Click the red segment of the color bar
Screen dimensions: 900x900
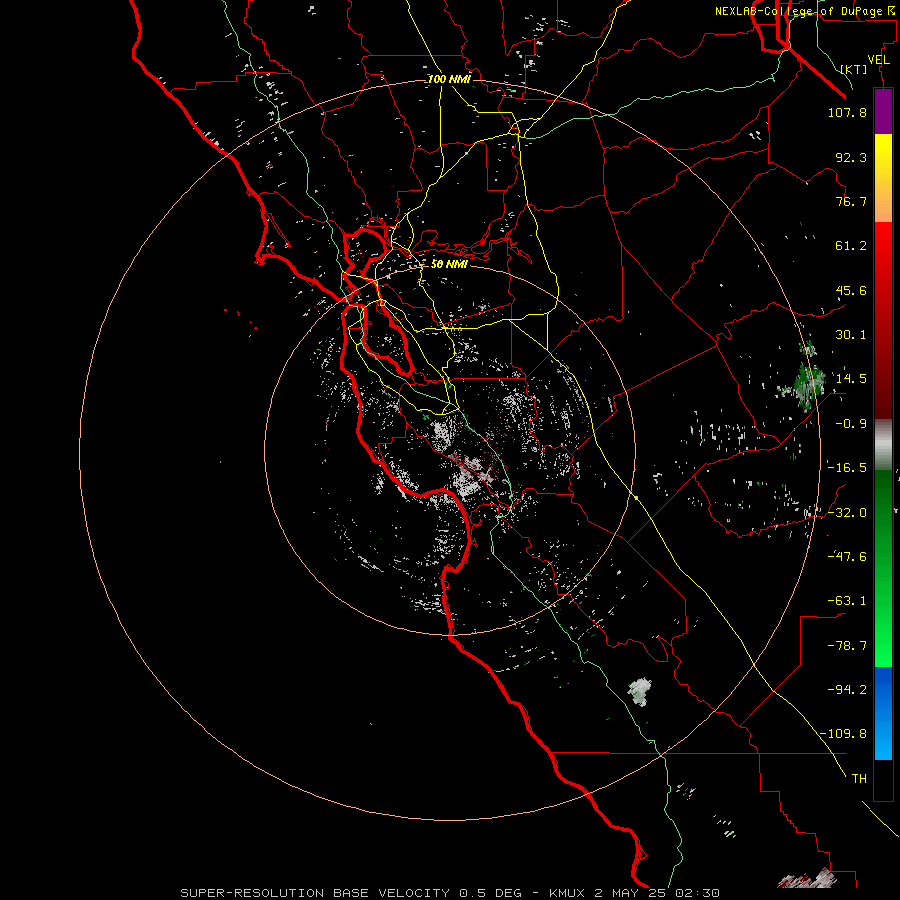point(883,320)
